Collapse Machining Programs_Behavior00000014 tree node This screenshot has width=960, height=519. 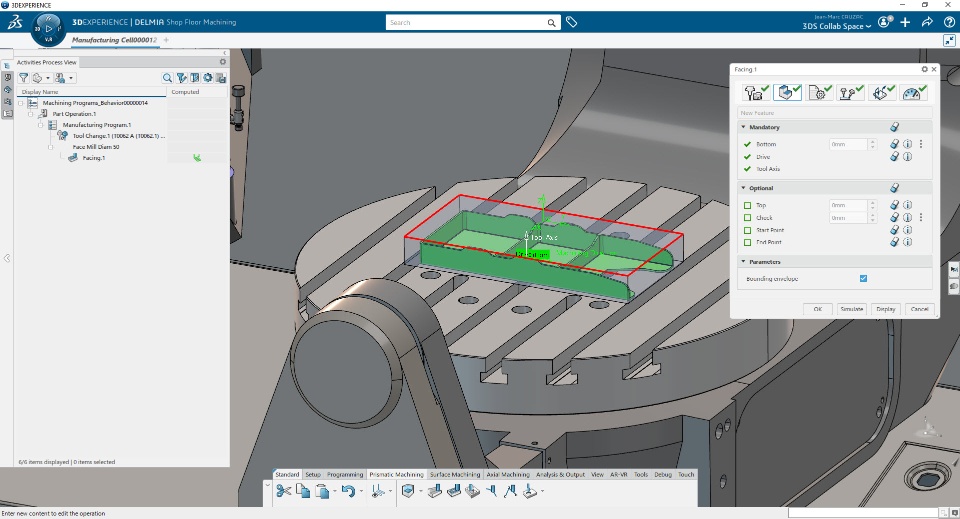21,103
